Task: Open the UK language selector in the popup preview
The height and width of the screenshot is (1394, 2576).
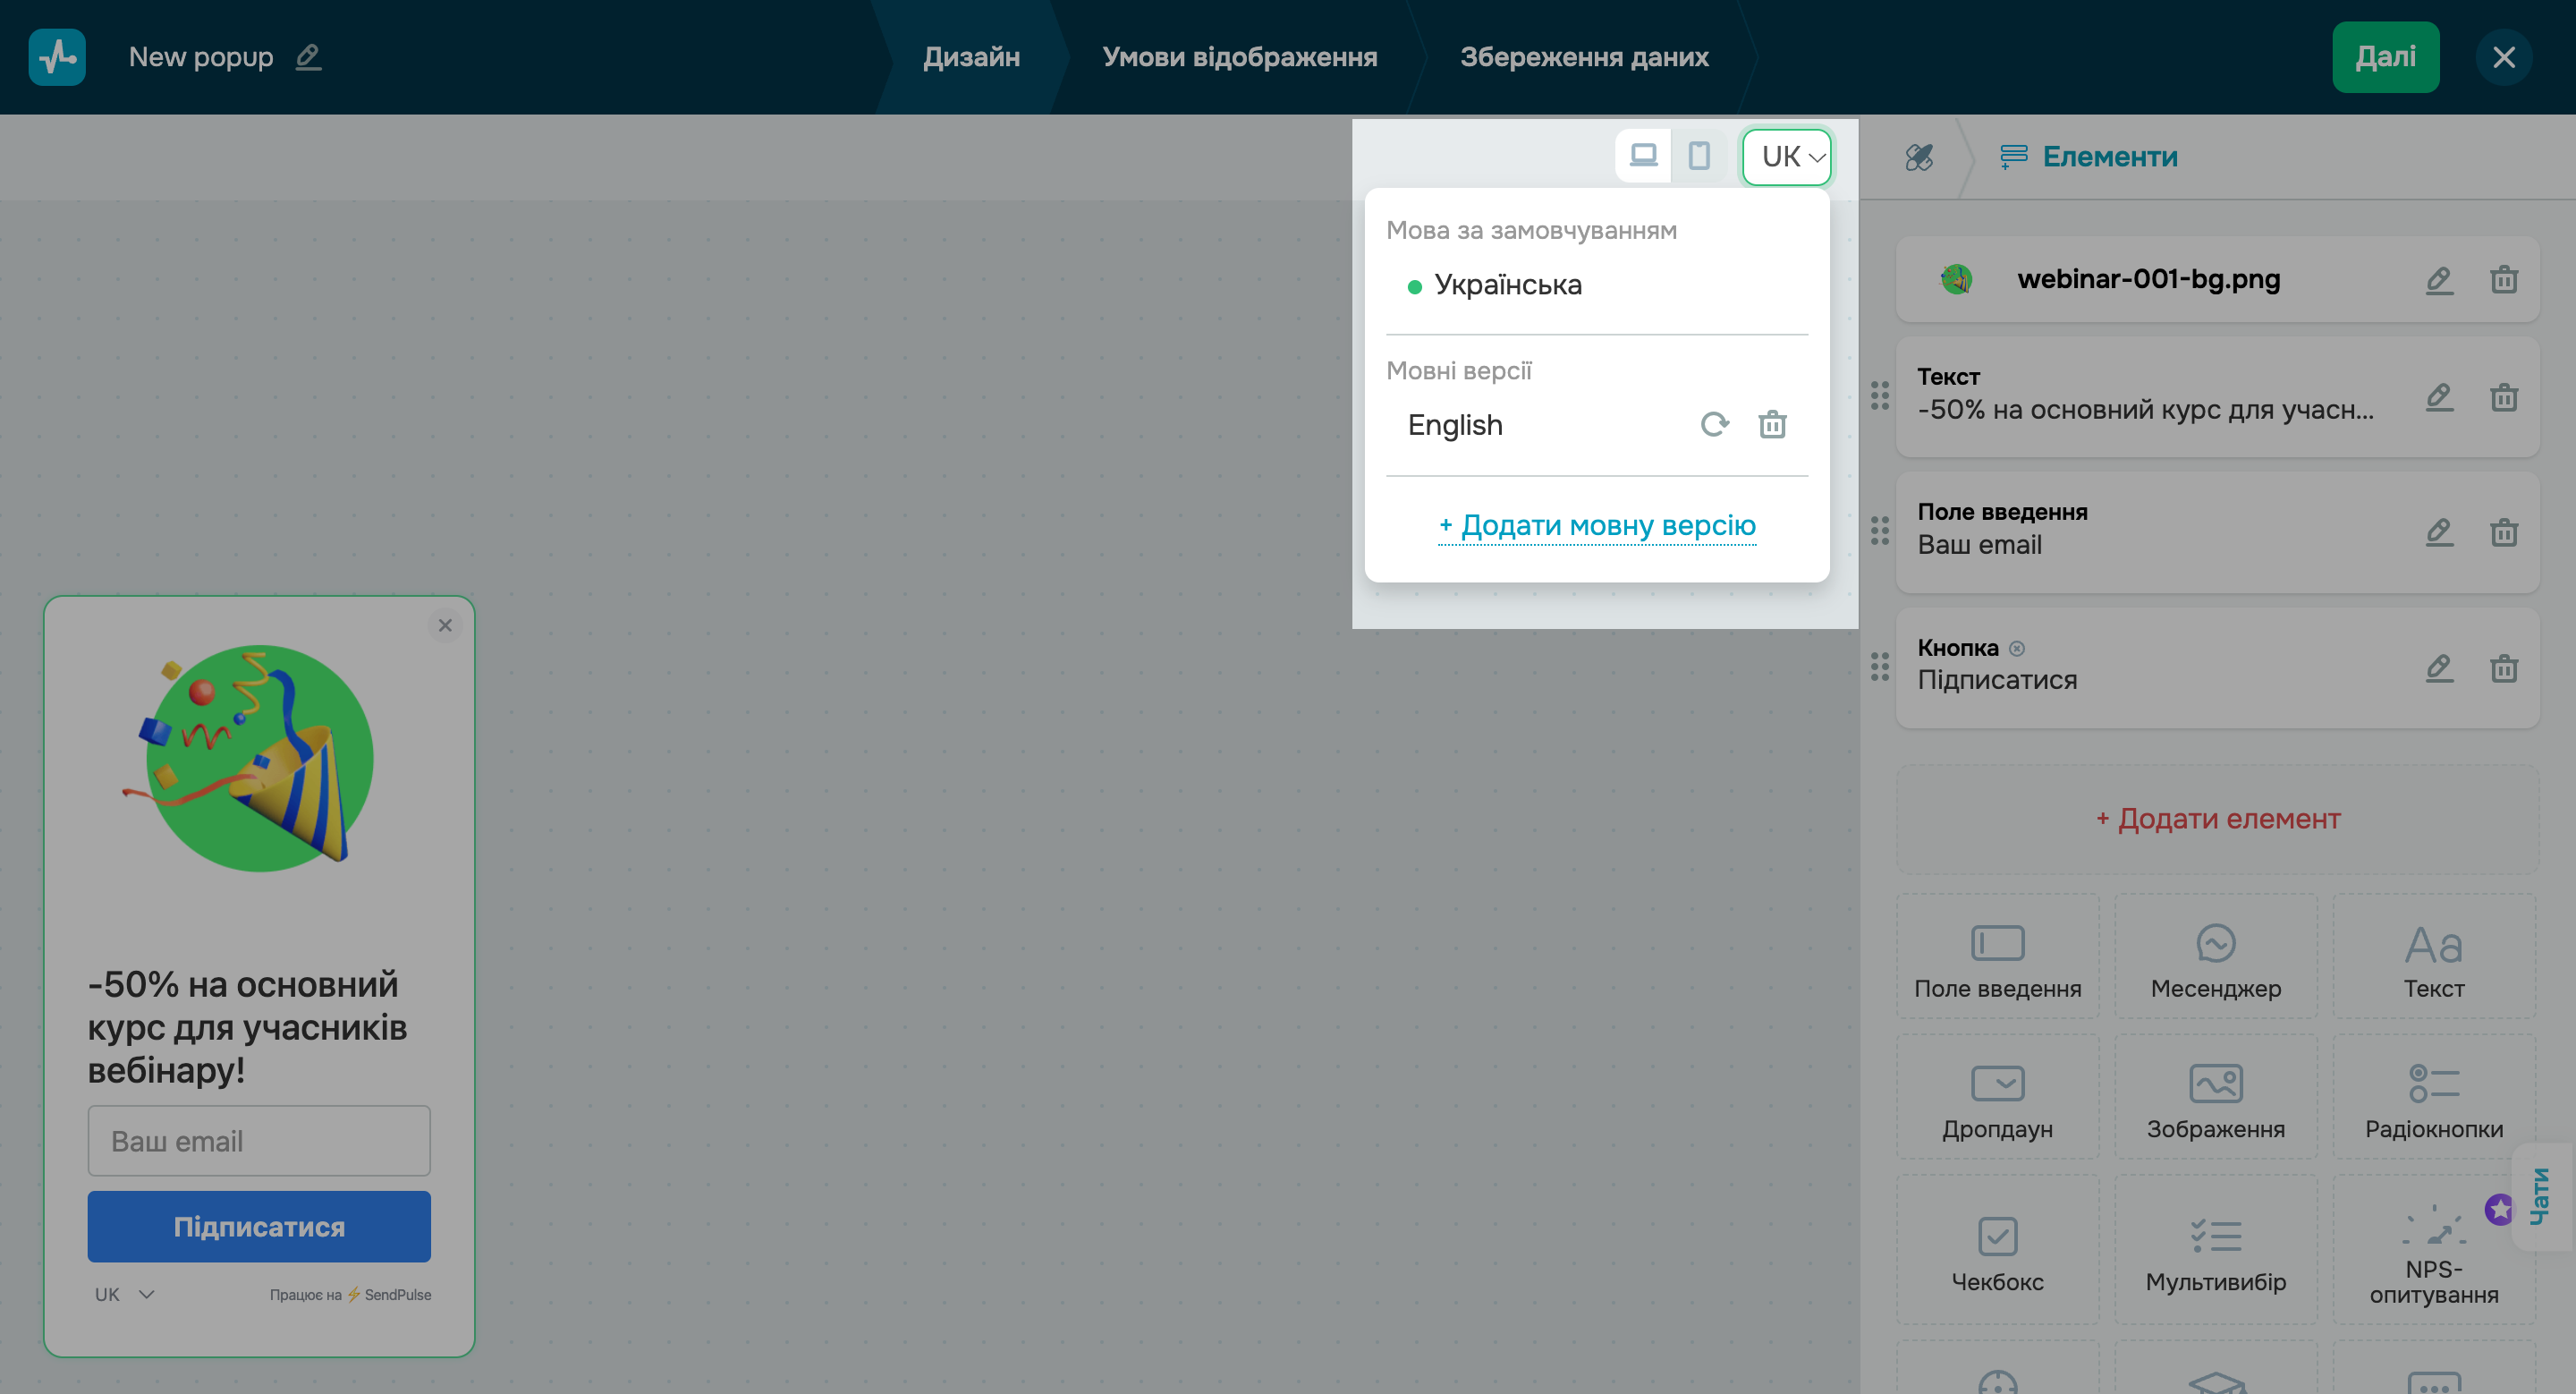Action: (124, 1294)
